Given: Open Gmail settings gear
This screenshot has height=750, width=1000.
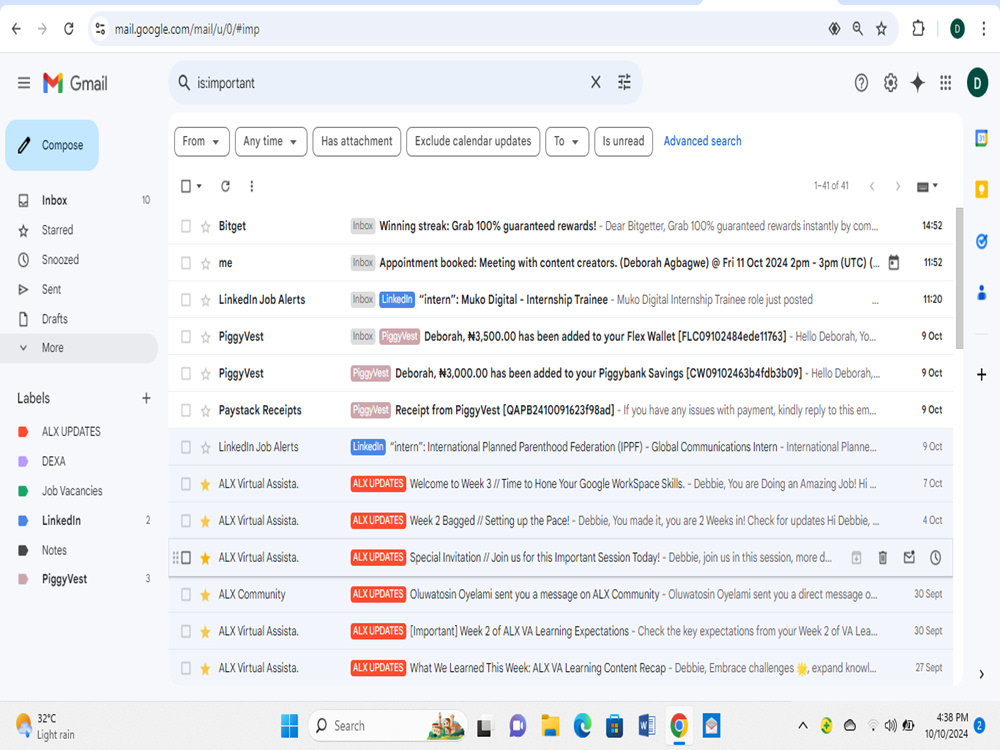Looking at the screenshot, I should point(890,83).
